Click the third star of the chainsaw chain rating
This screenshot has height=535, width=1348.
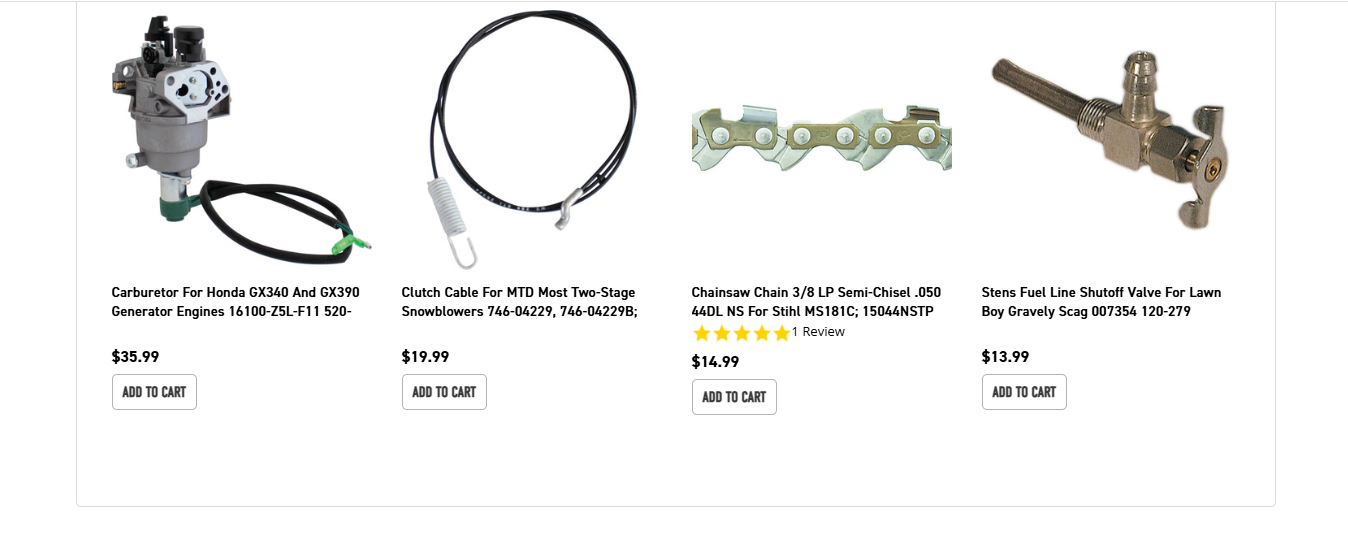(x=741, y=333)
